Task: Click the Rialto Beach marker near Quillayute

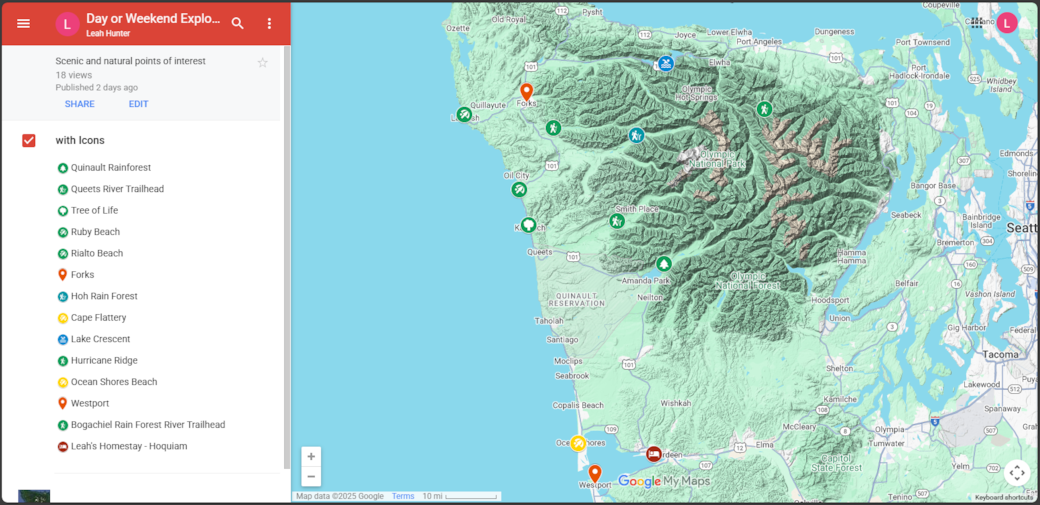Action: (464, 115)
